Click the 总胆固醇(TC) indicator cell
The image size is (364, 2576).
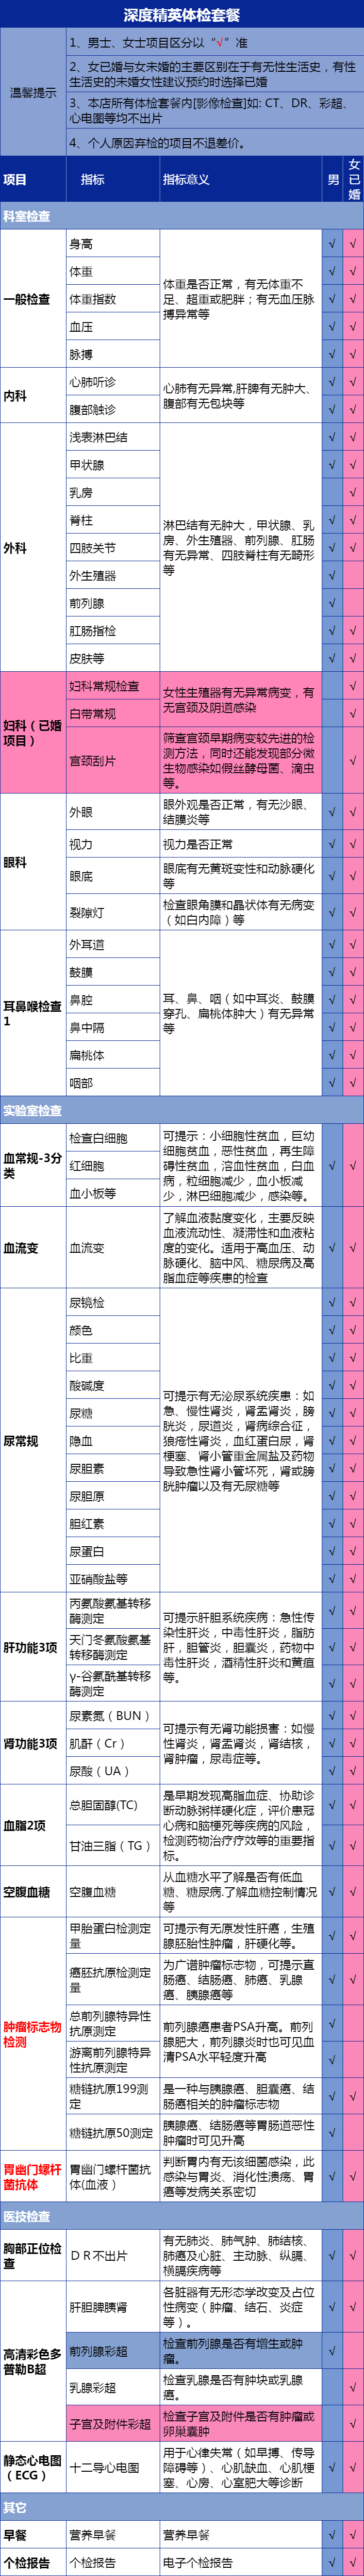113,1806
